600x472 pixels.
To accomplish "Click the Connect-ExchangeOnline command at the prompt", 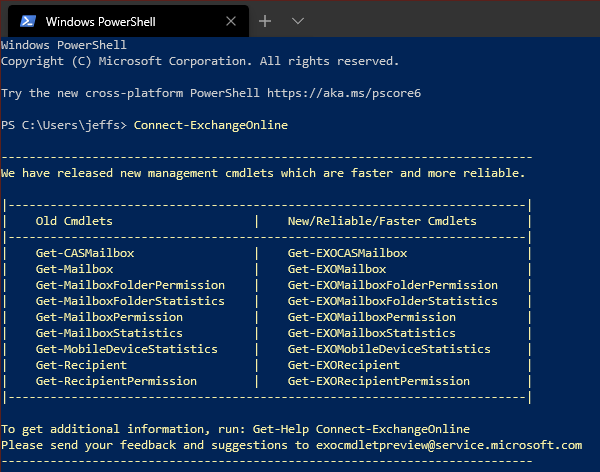I will [x=210, y=125].
